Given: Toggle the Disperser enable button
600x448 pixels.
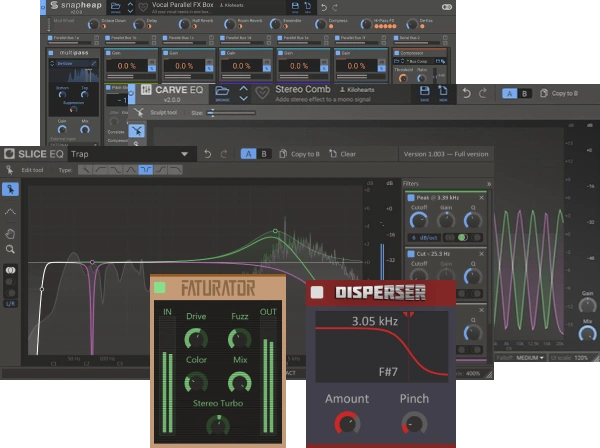Looking at the screenshot, I should (317, 293).
